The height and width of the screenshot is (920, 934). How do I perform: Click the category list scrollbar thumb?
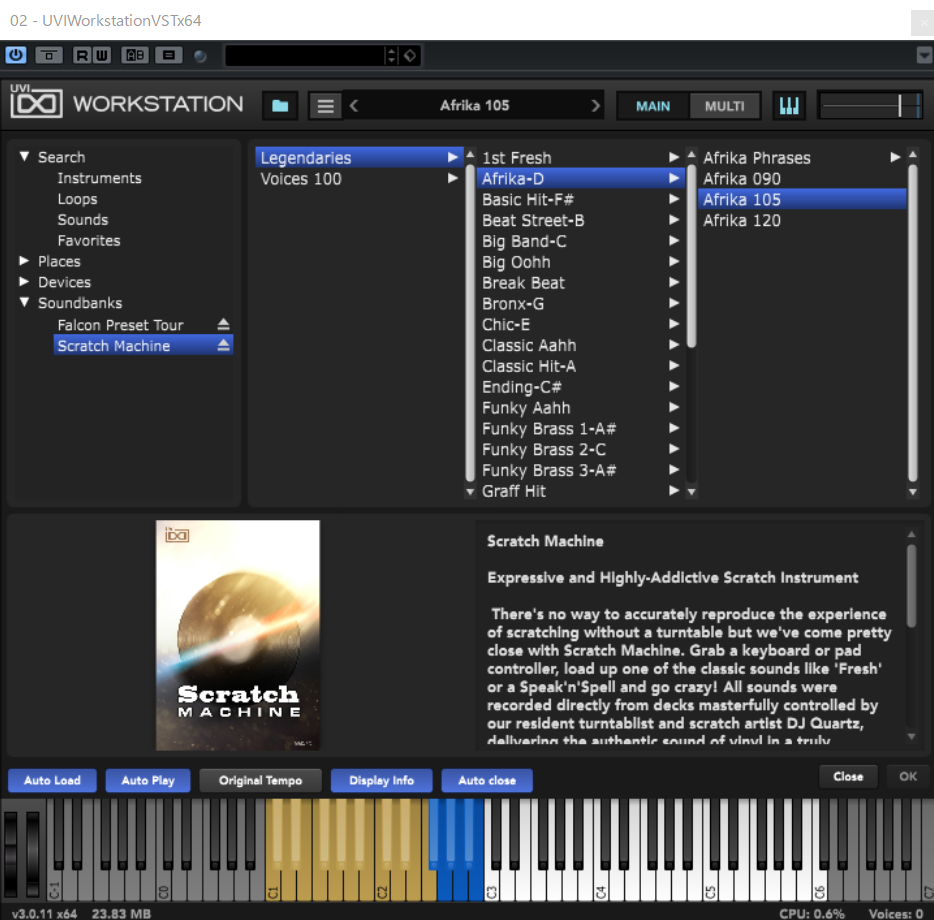coord(692,256)
